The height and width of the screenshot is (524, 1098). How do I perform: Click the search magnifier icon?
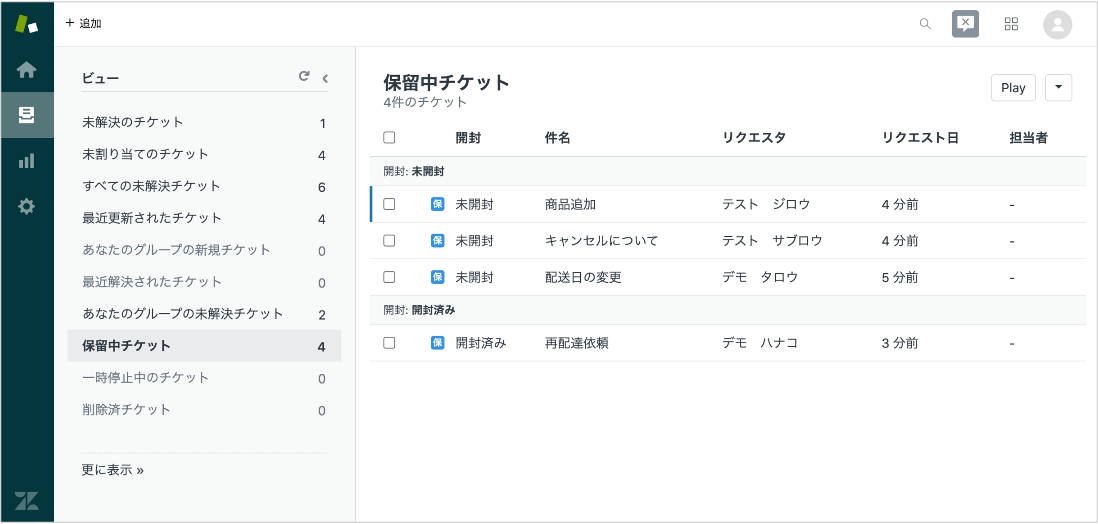(925, 24)
